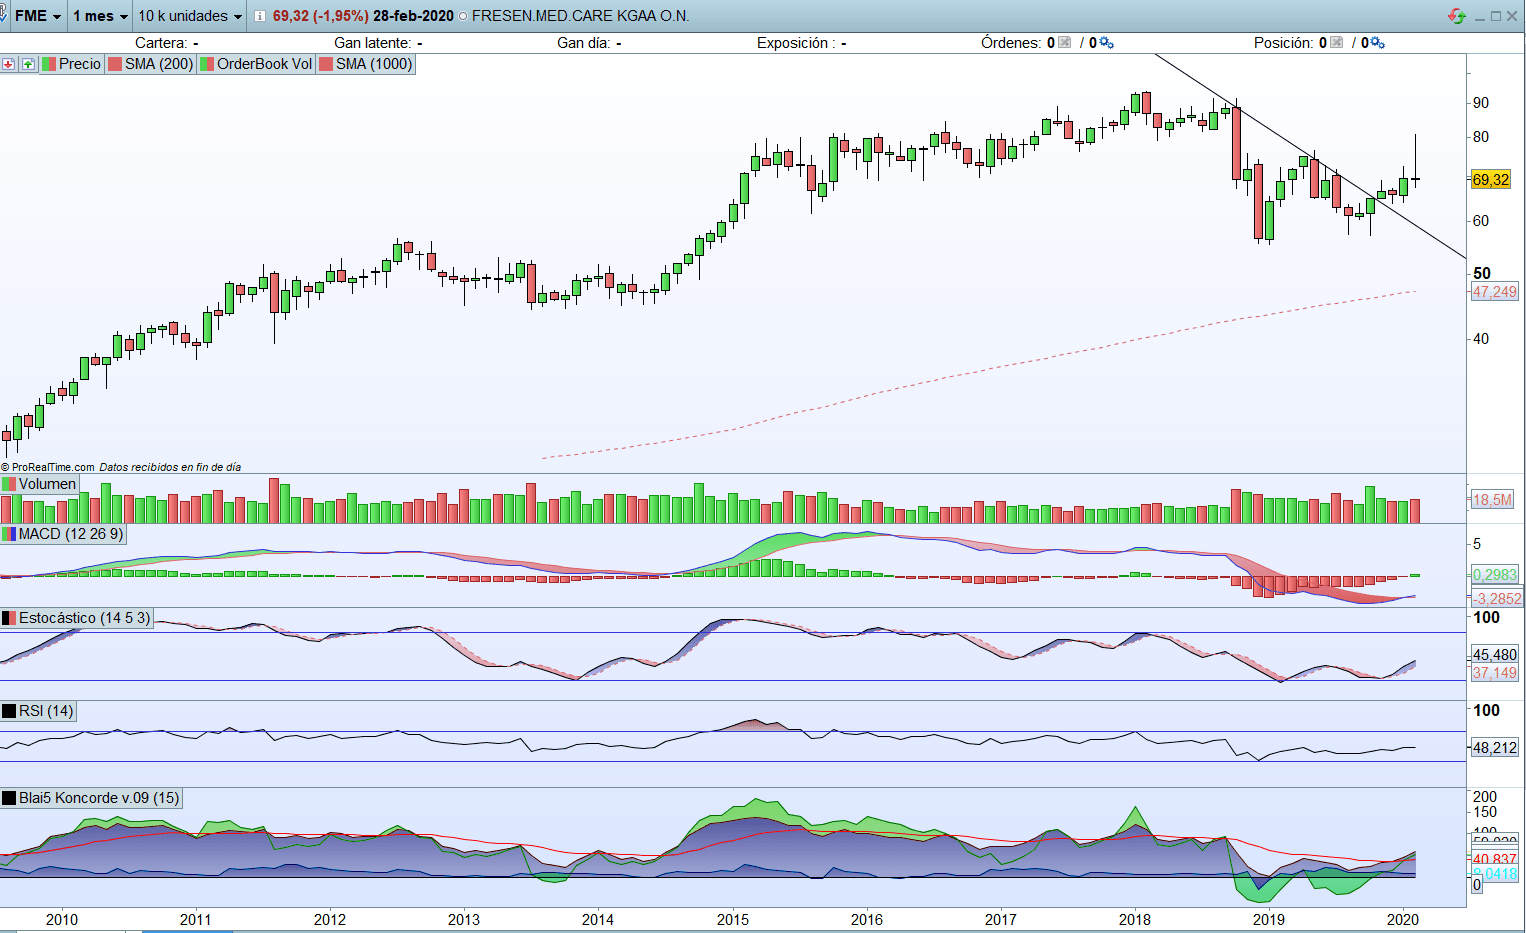Click the MACD color swatch icon

click(9, 534)
